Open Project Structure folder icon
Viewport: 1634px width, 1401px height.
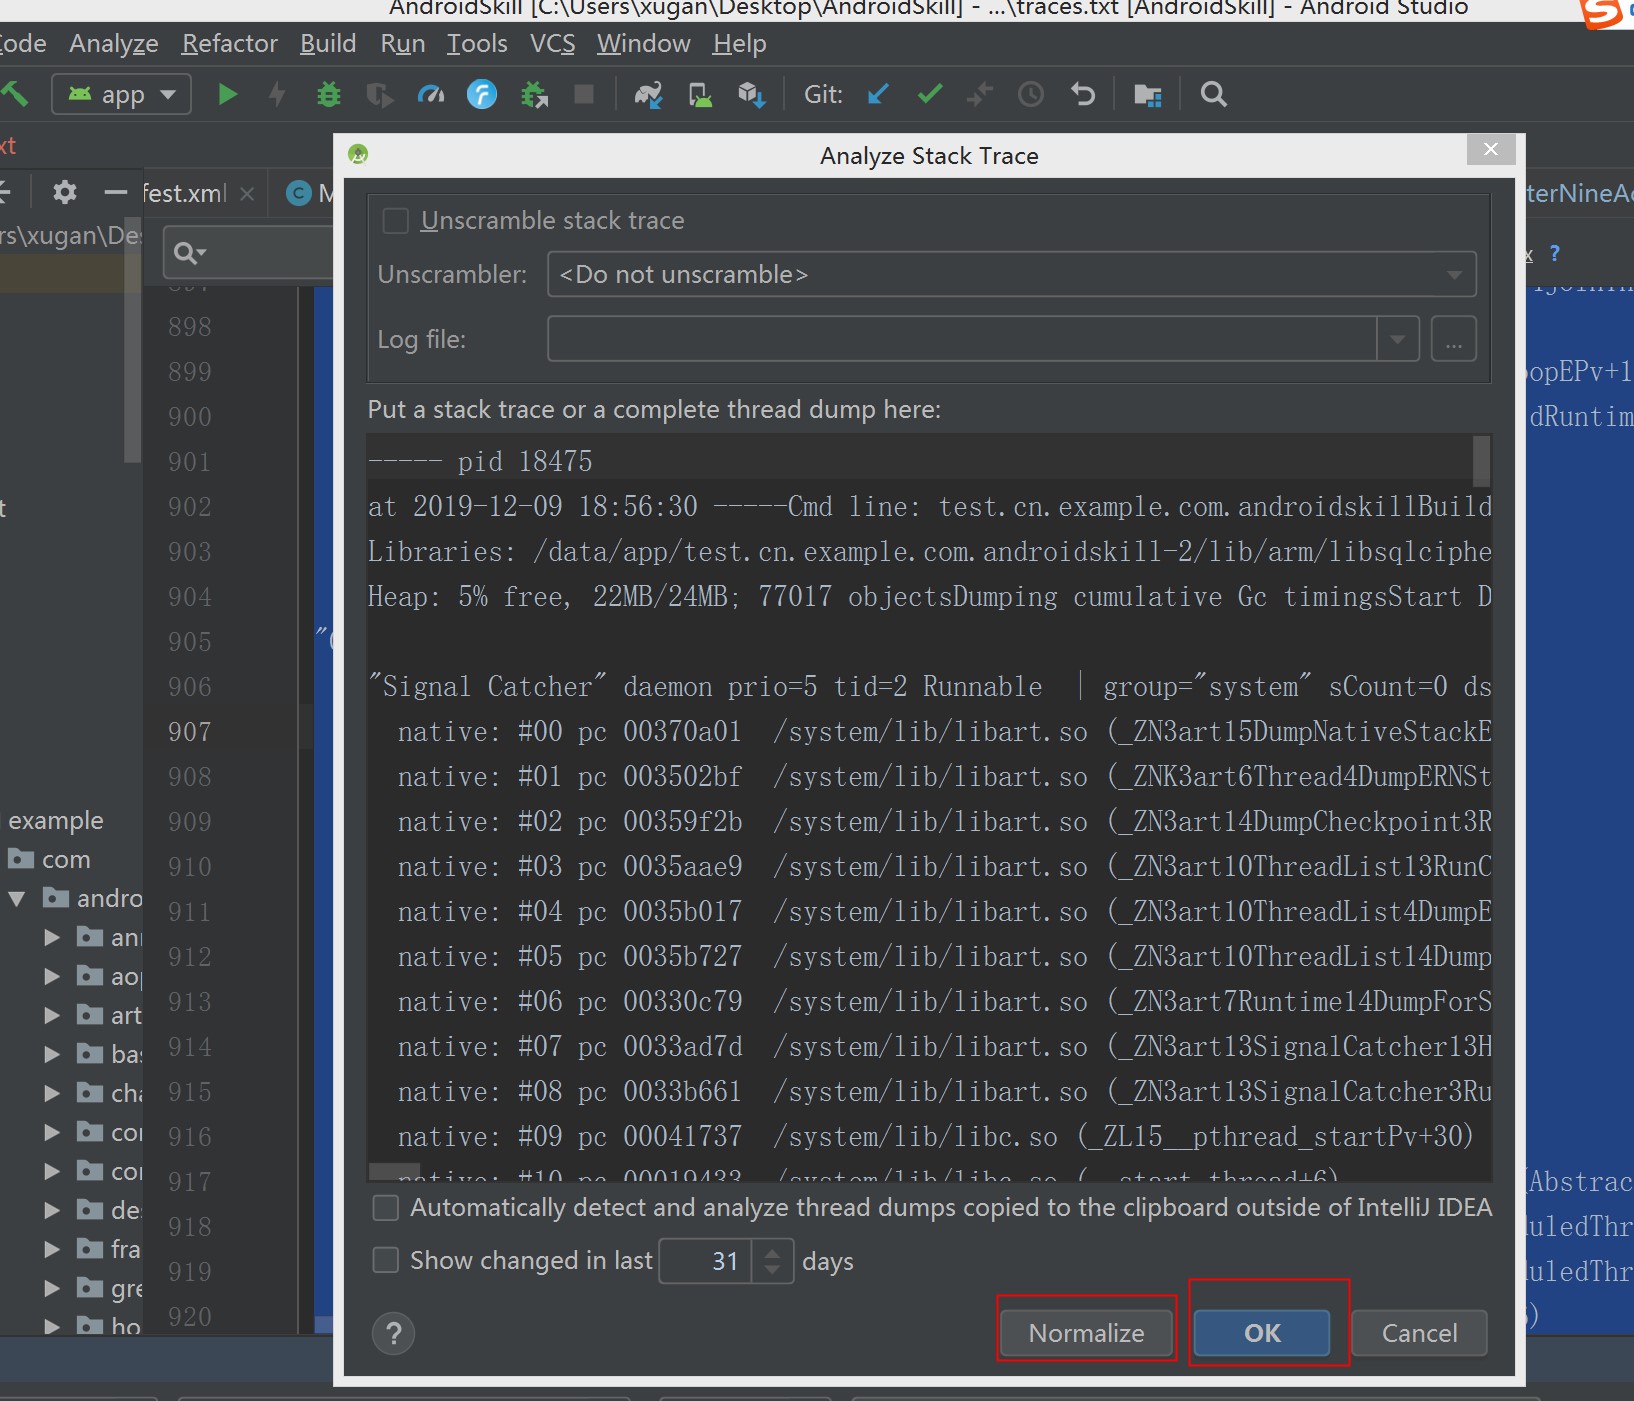click(x=1148, y=95)
